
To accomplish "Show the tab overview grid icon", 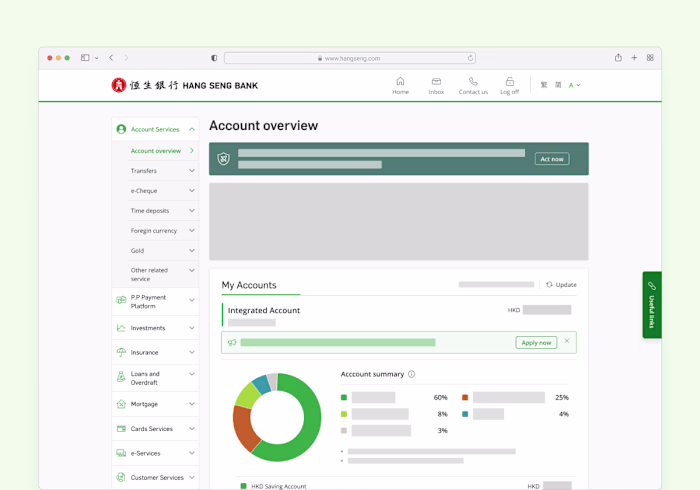I will point(650,58).
